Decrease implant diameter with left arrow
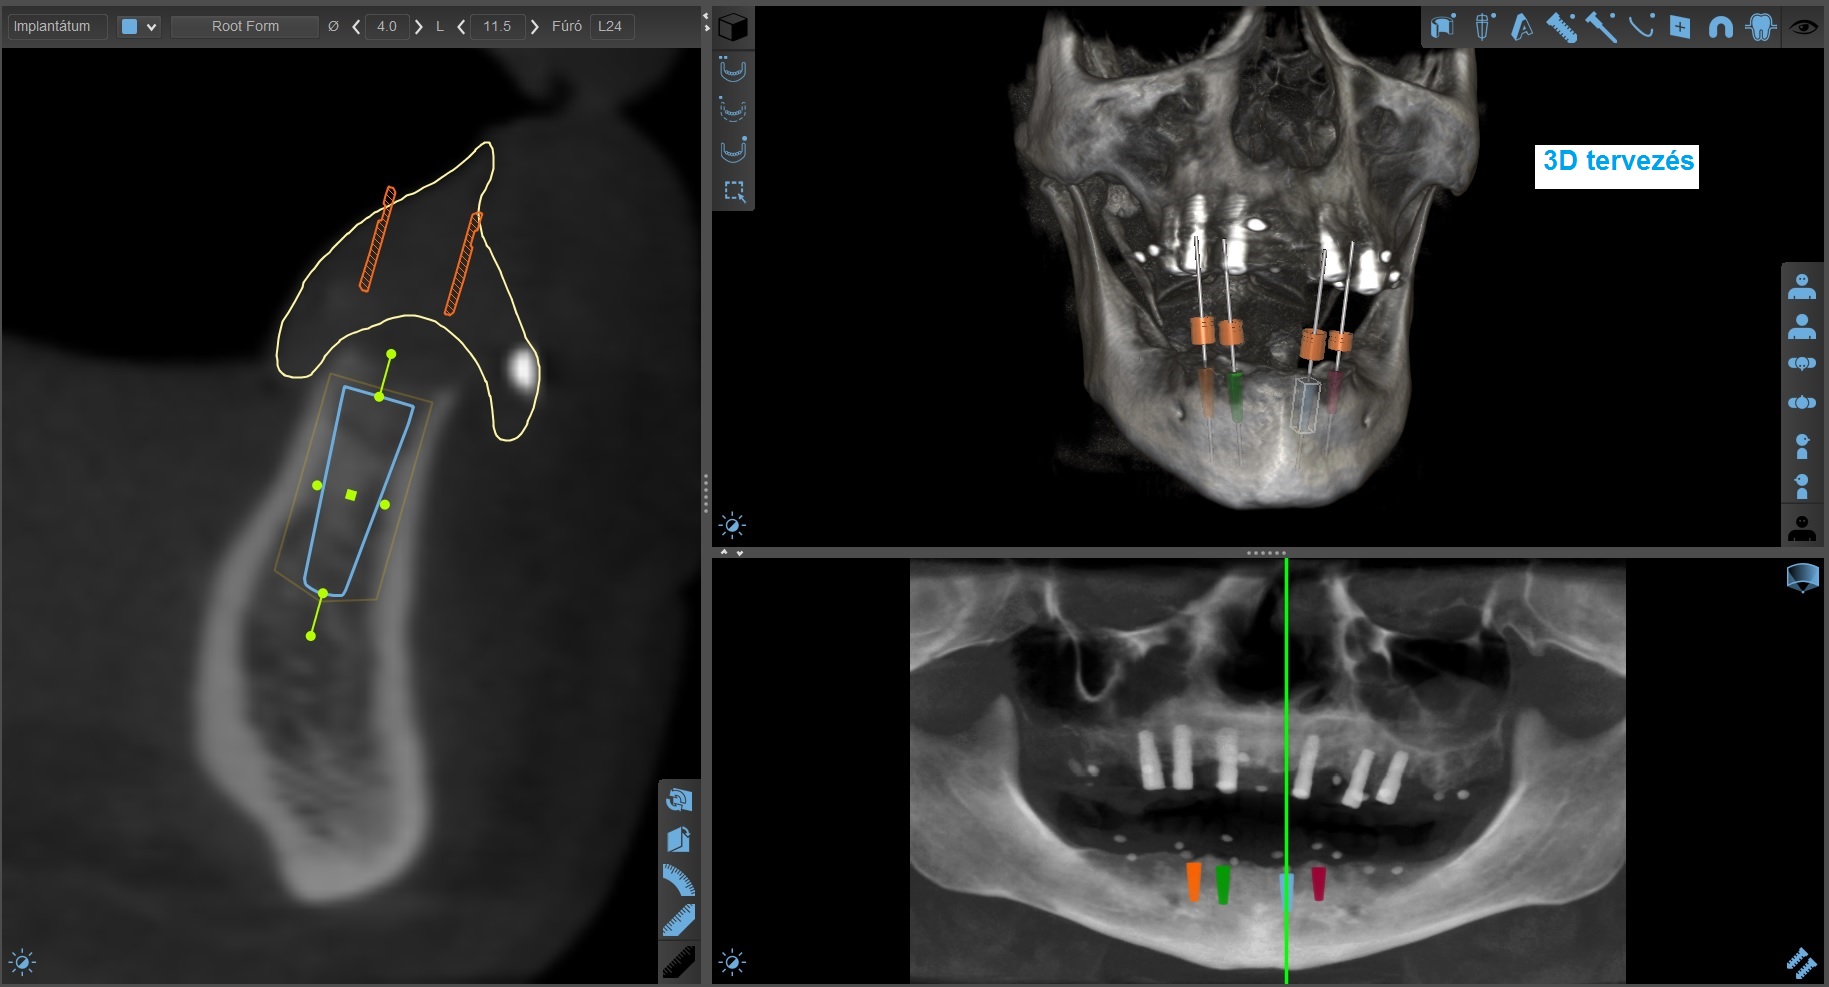Viewport: 1829px width, 987px height. point(356,27)
